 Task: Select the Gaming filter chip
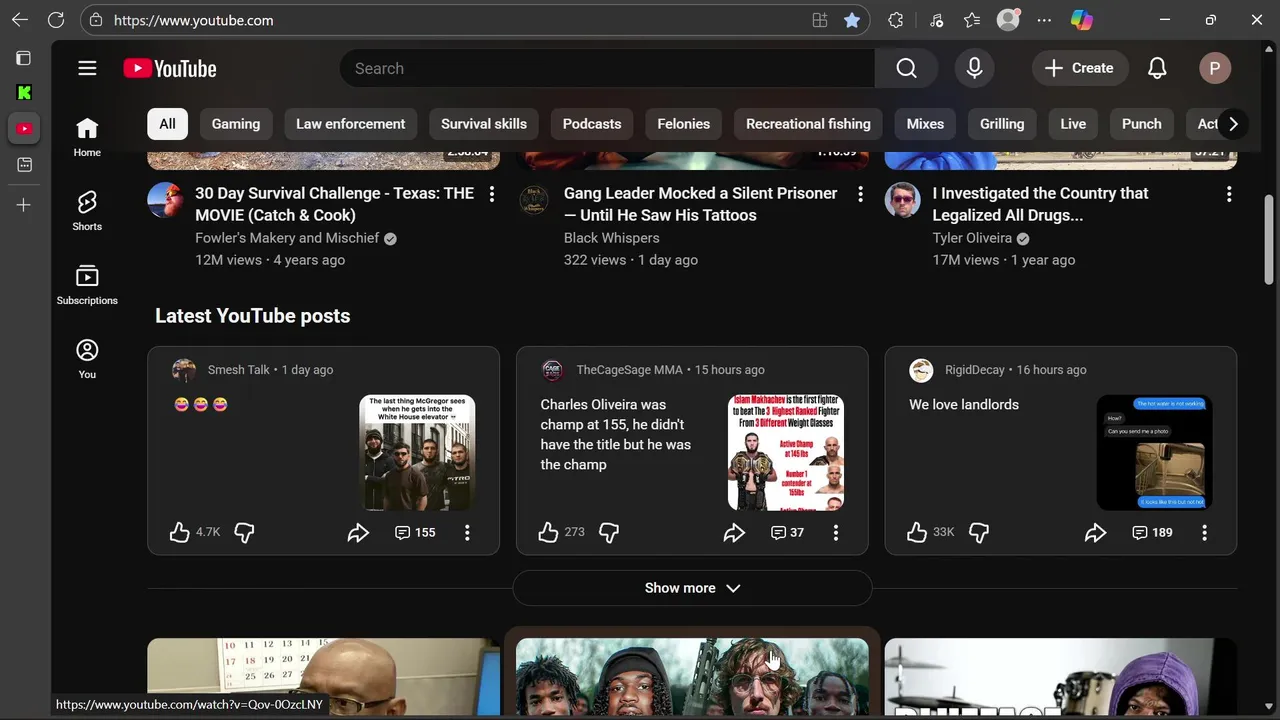(x=236, y=124)
